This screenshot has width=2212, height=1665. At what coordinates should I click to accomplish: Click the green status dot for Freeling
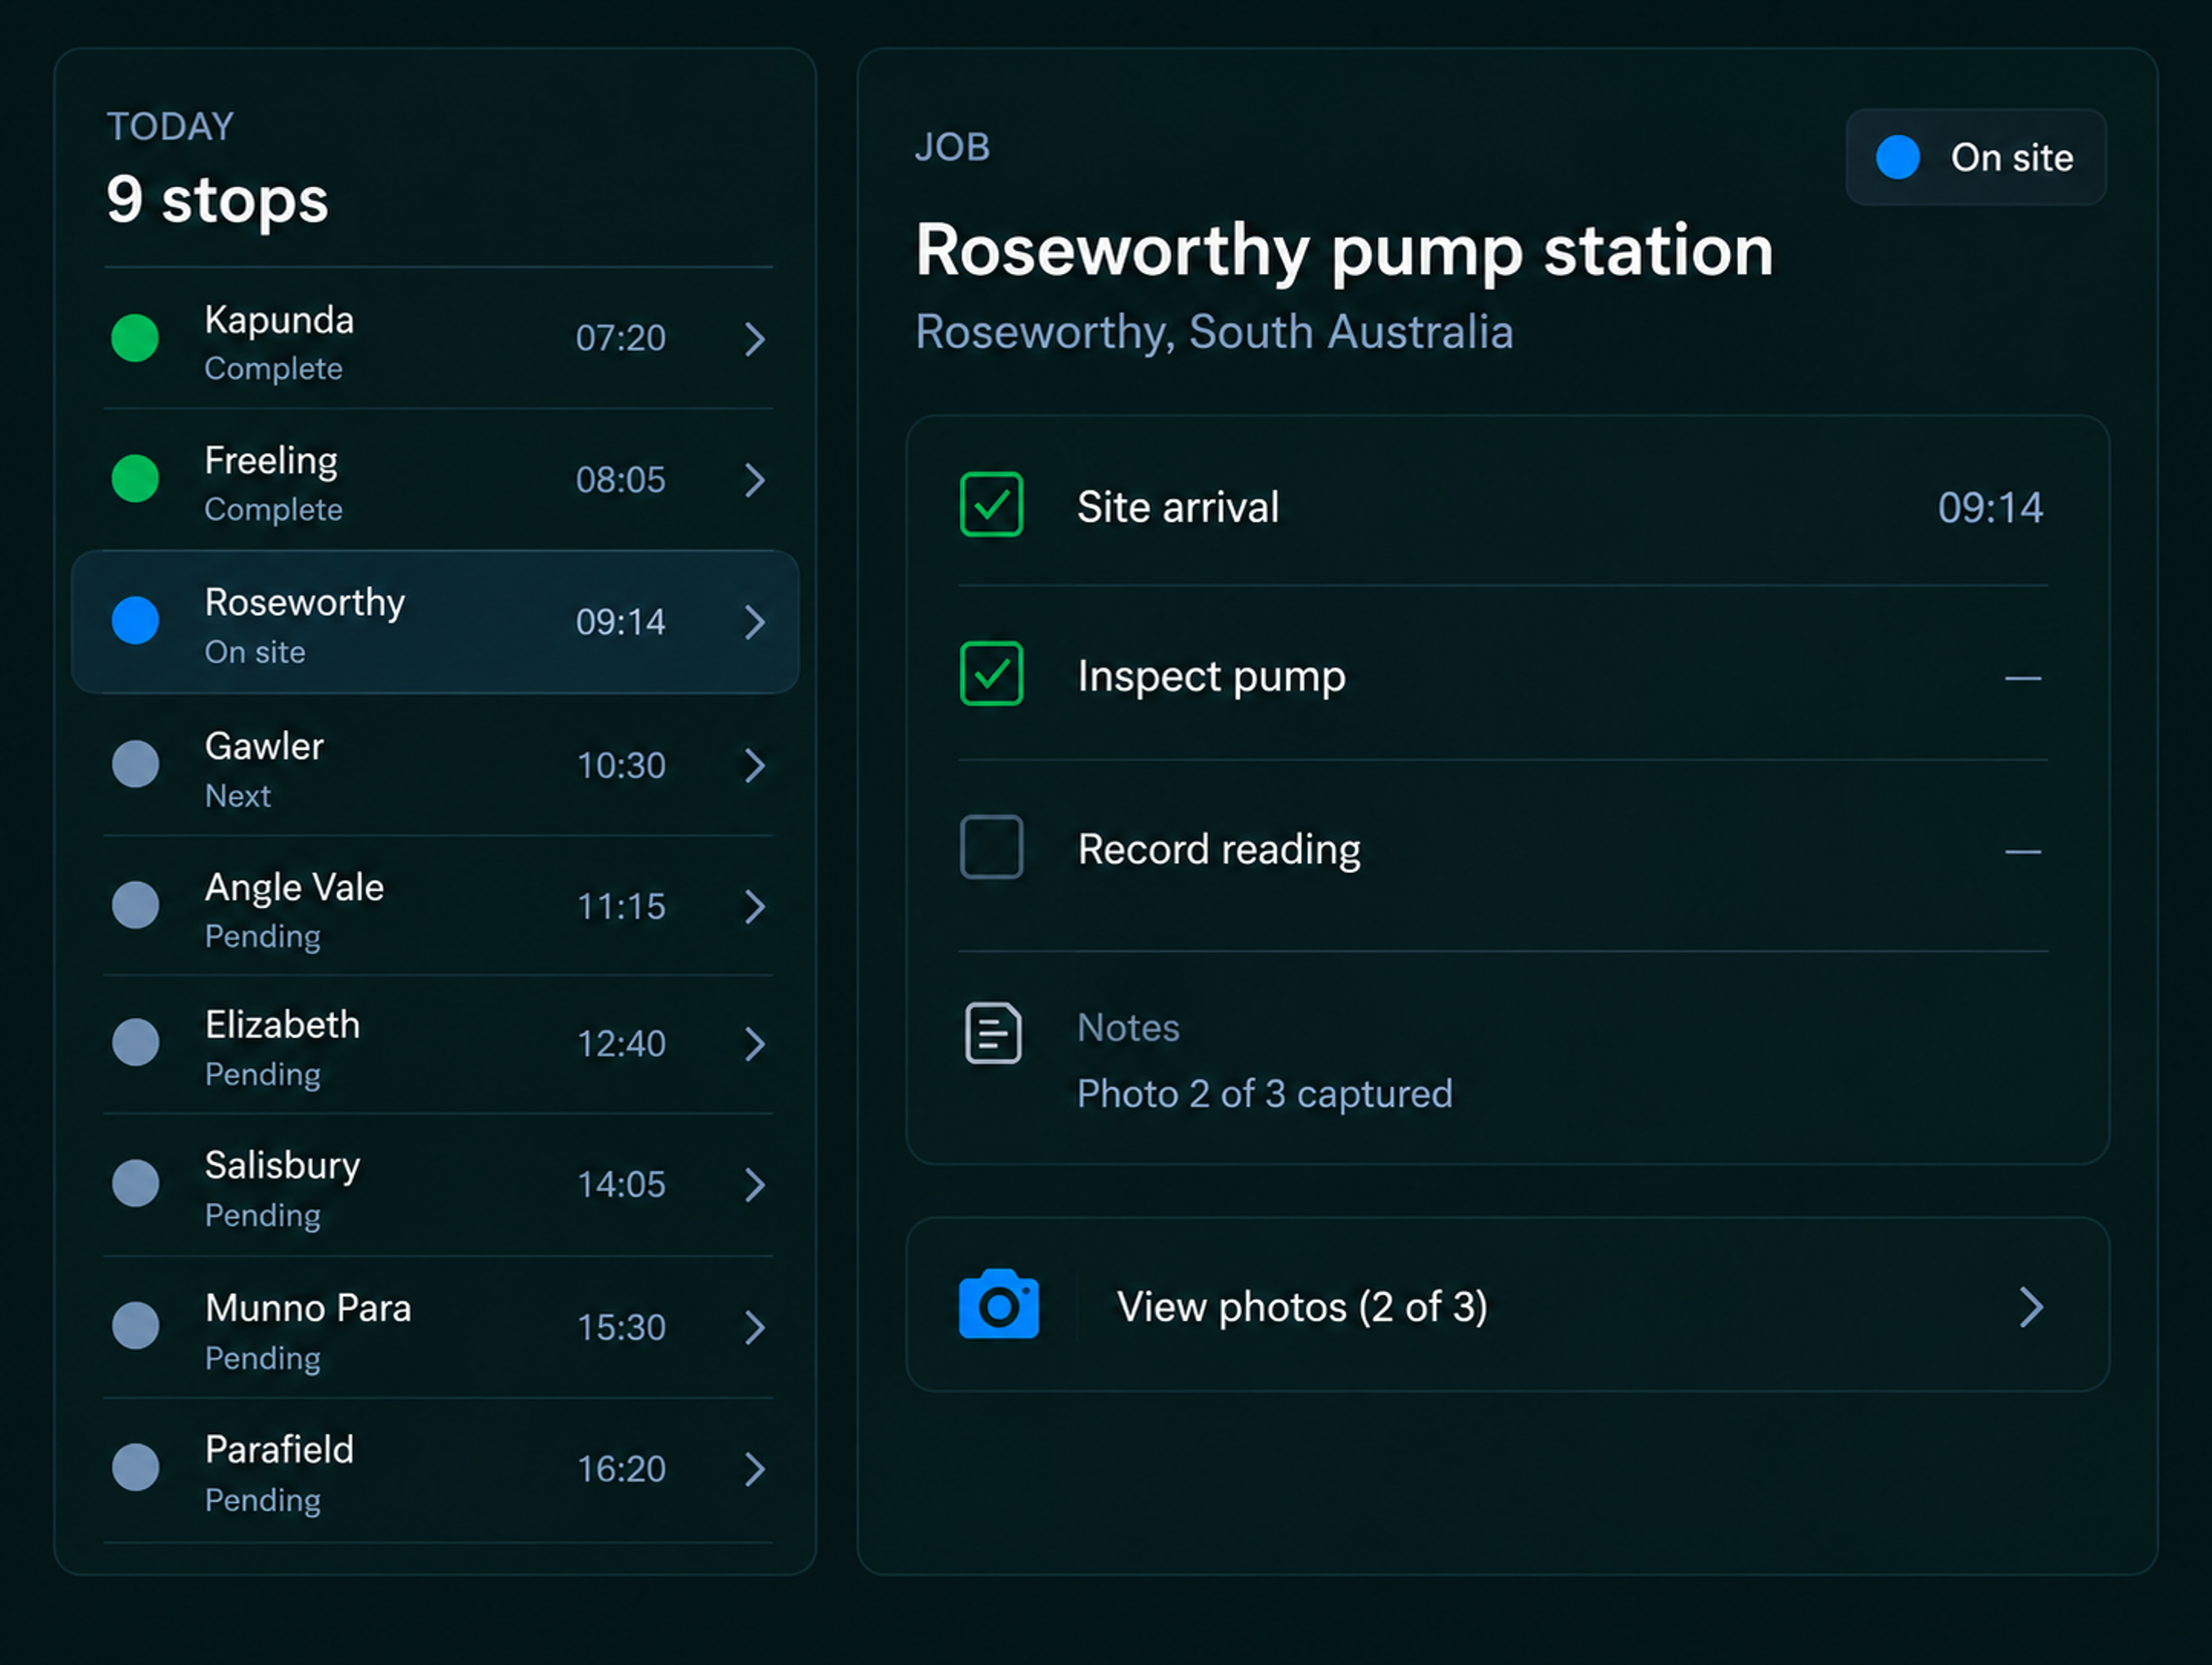tap(135, 478)
